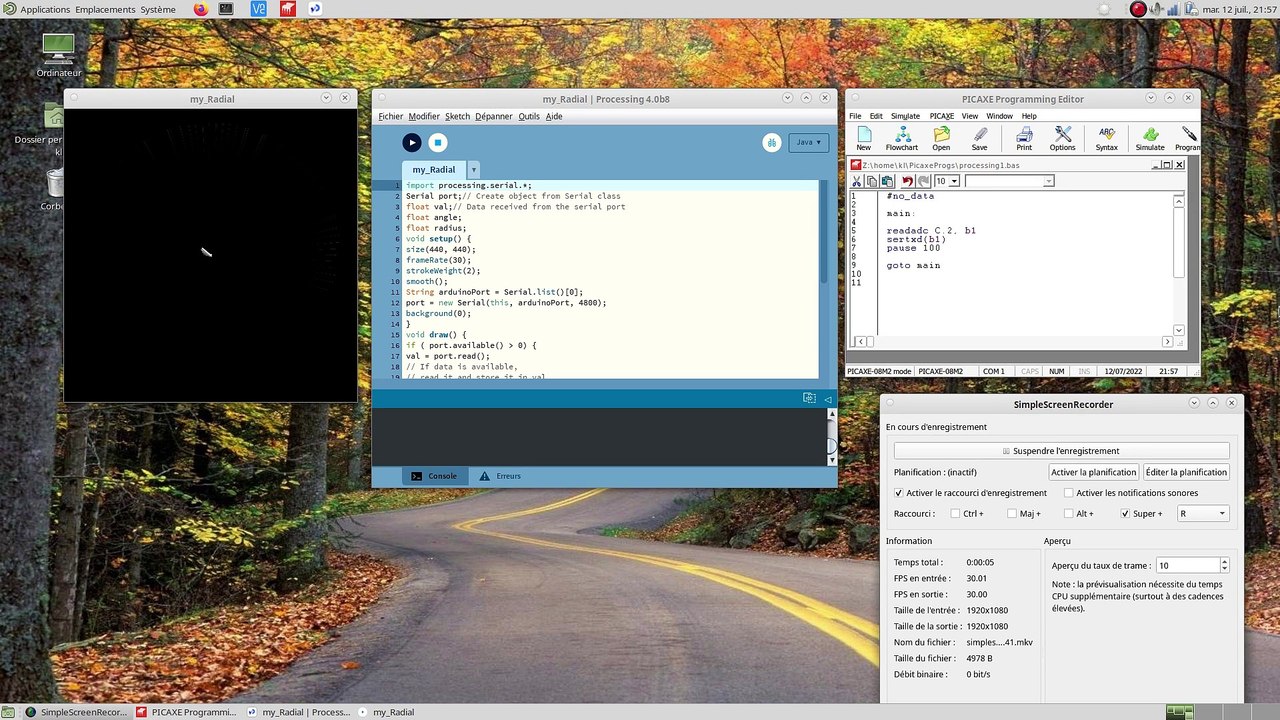1280x720 pixels.
Task: Open Options in the PICAXE toolbar
Action: 1062,139
